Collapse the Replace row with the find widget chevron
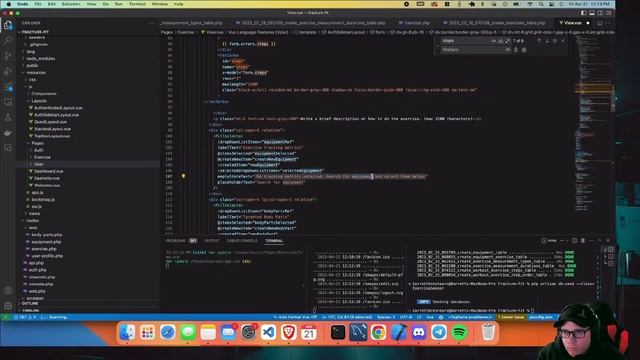640x360 pixels. 438,45
